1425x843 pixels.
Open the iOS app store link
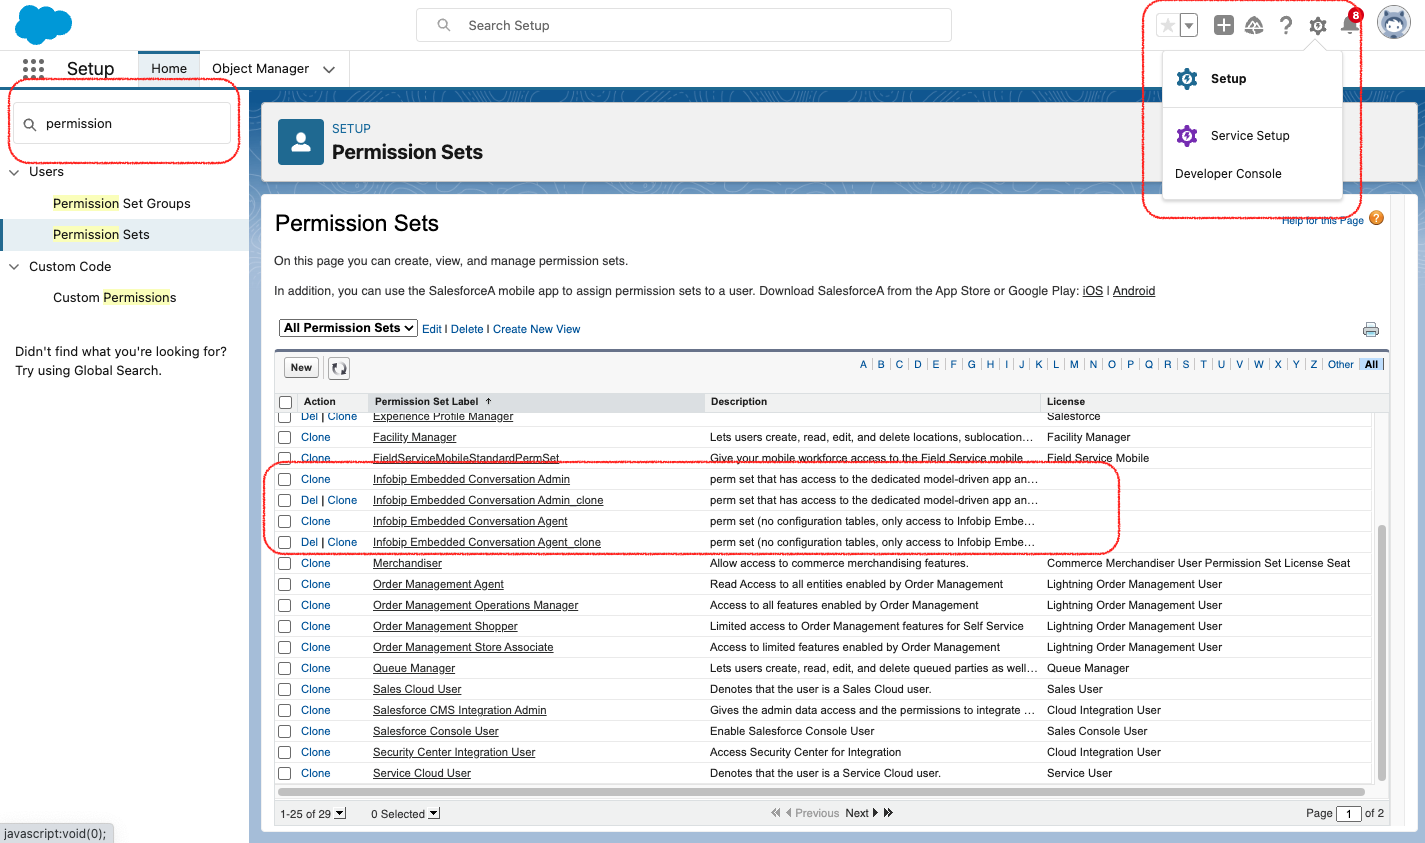1093,291
